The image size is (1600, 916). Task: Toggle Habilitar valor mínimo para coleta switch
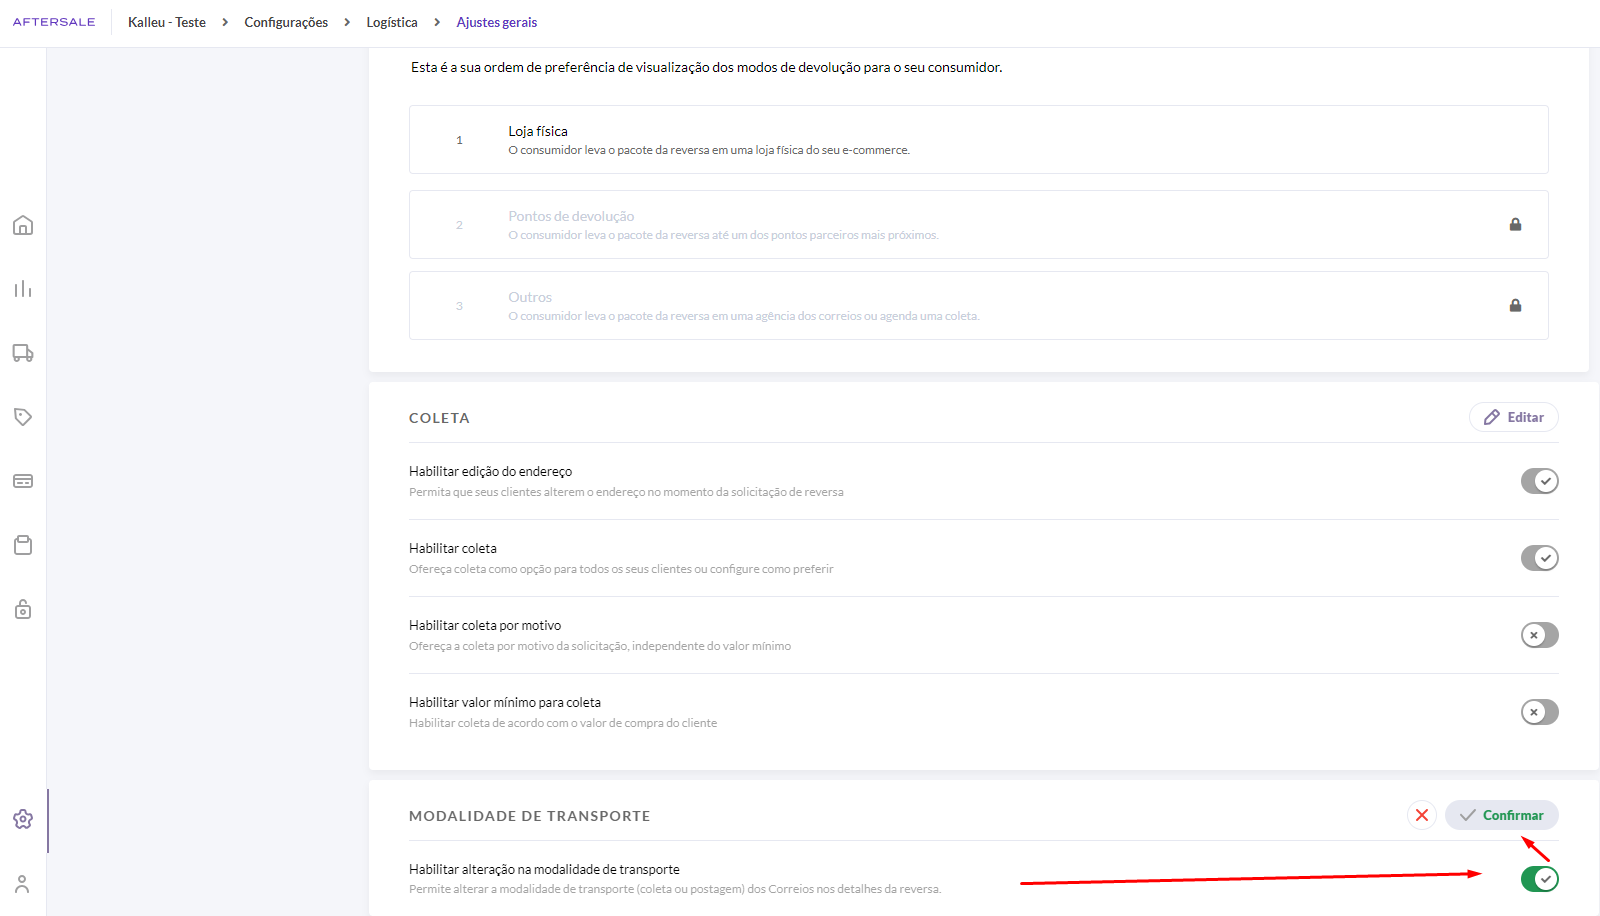pyautogui.click(x=1540, y=712)
